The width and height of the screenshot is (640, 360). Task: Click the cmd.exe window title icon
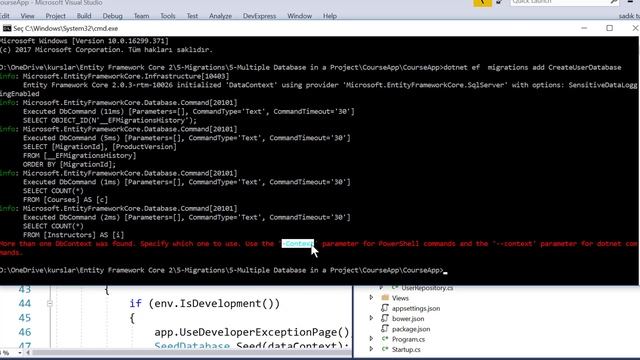(7, 28)
